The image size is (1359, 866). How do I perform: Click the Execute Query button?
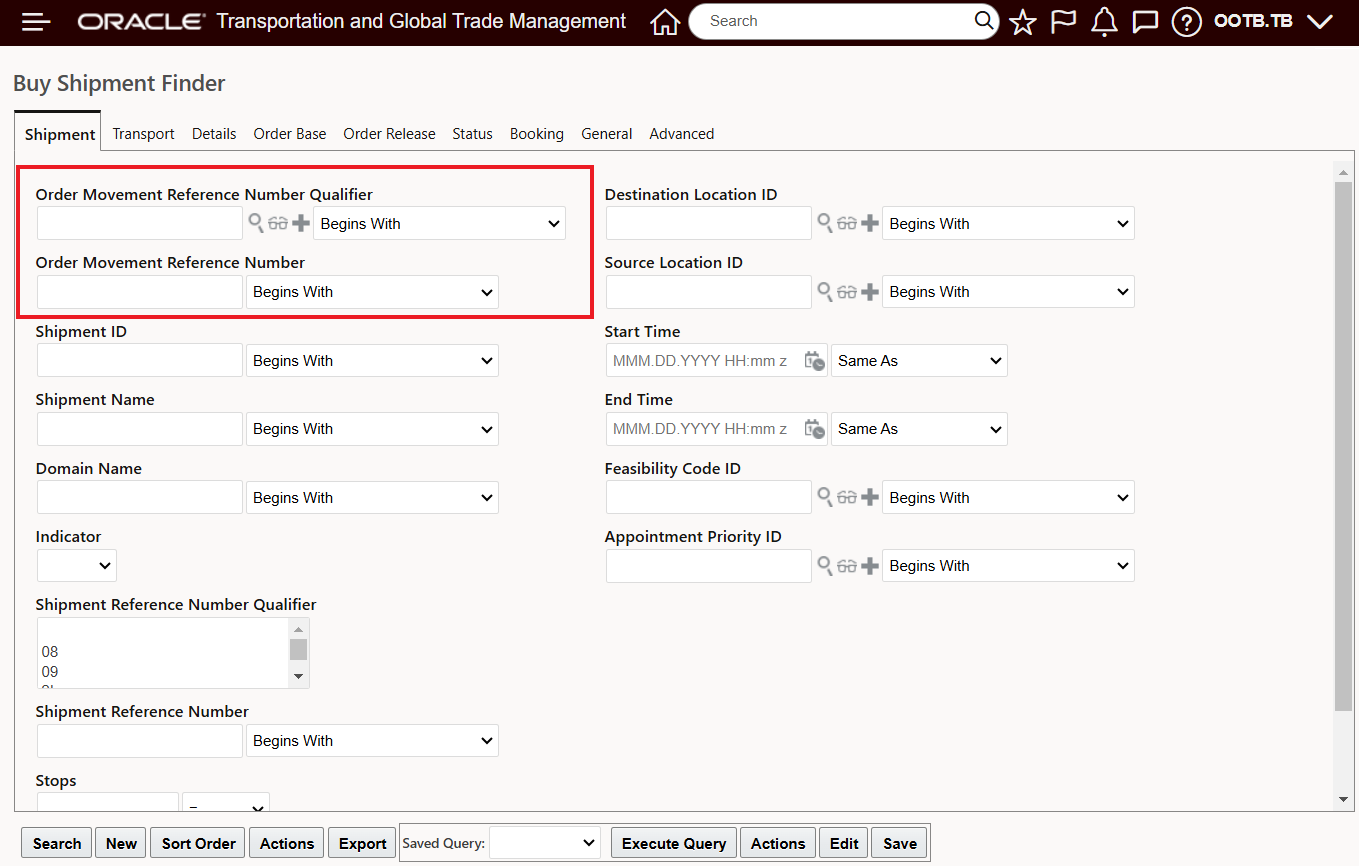click(x=674, y=843)
